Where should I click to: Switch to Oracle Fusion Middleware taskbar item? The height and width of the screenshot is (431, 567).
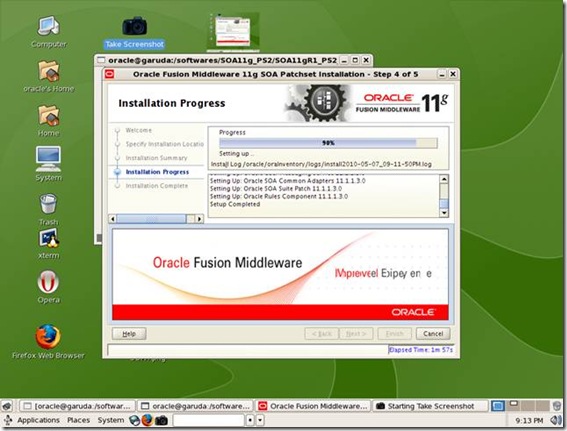[x=314, y=406]
